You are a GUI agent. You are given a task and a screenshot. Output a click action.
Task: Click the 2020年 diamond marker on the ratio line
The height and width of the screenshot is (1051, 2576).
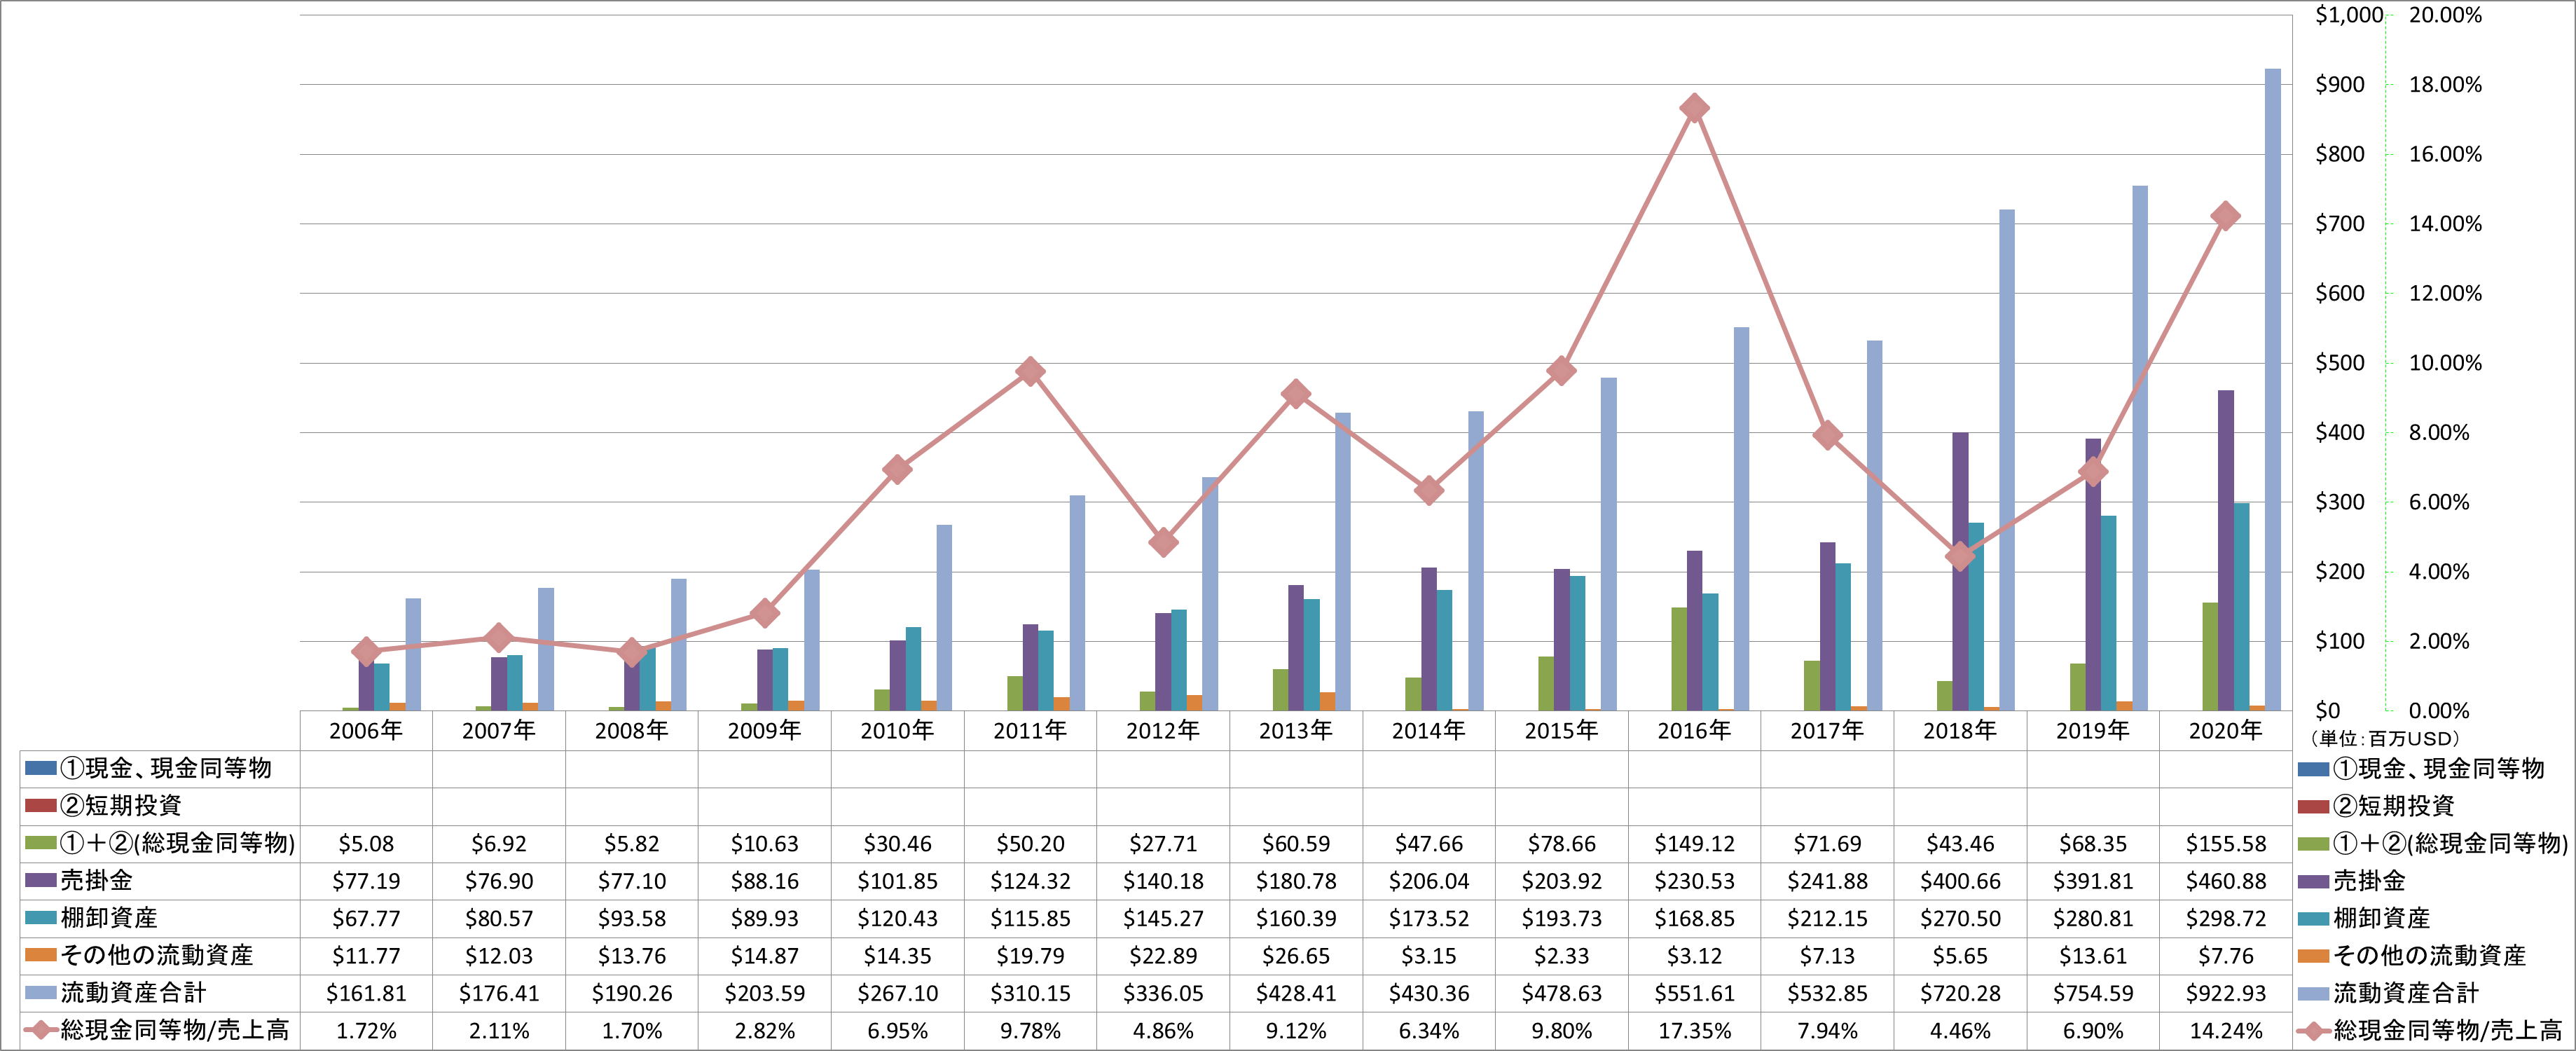point(2225,216)
